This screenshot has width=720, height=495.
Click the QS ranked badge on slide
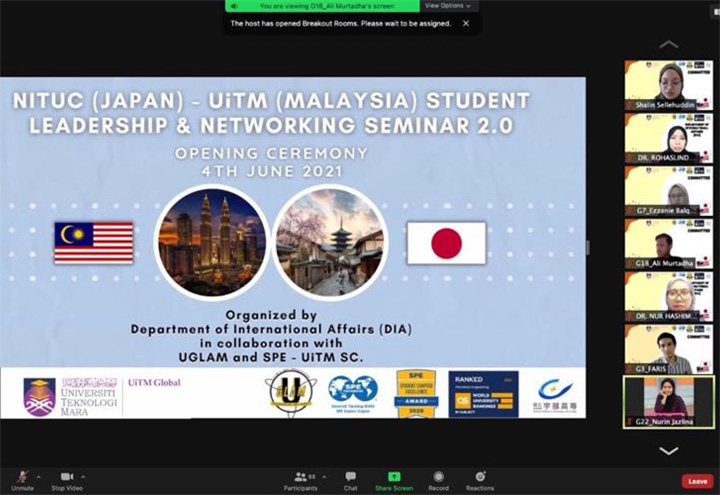pyautogui.click(x=484, y=394)
